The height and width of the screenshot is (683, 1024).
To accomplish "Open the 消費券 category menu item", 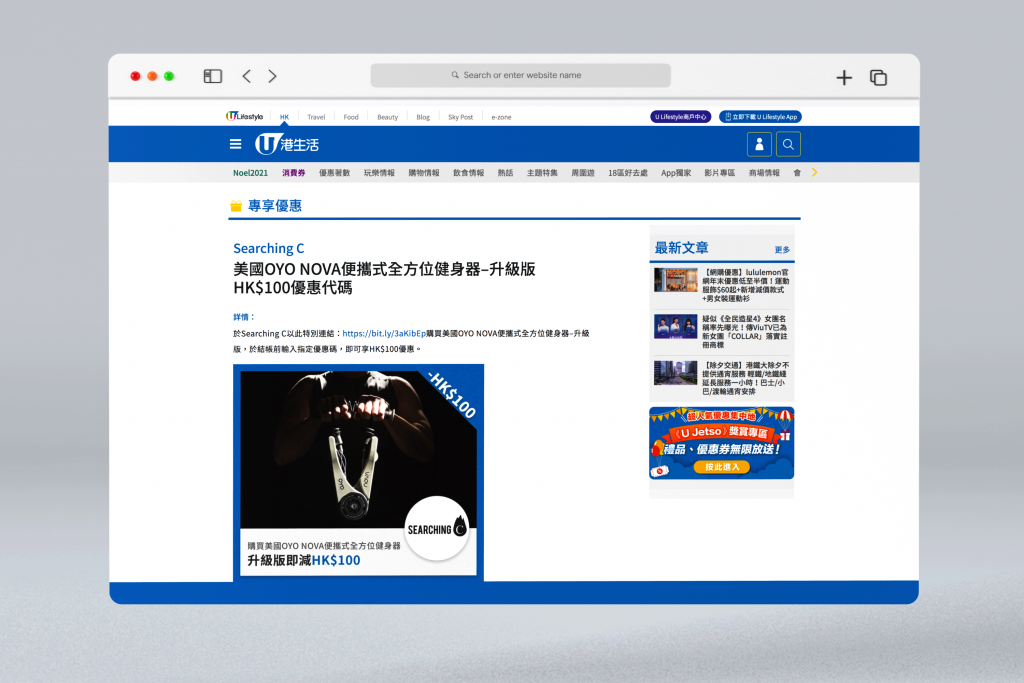I will pos(293,173).
